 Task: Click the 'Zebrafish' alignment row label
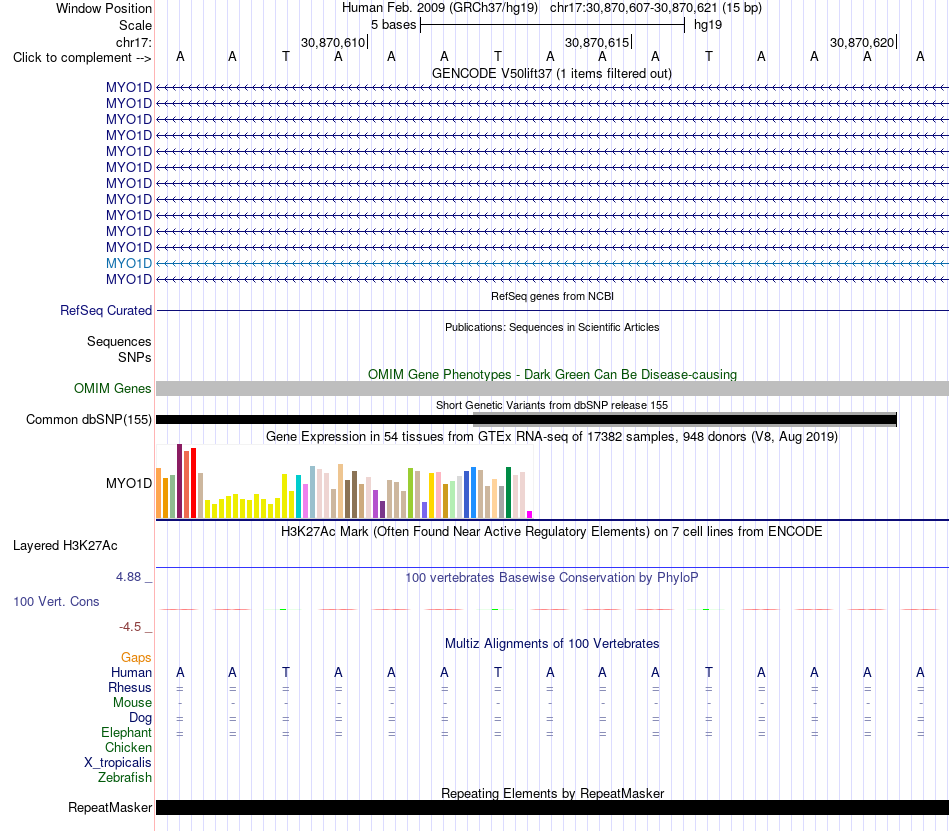(125, 777)
